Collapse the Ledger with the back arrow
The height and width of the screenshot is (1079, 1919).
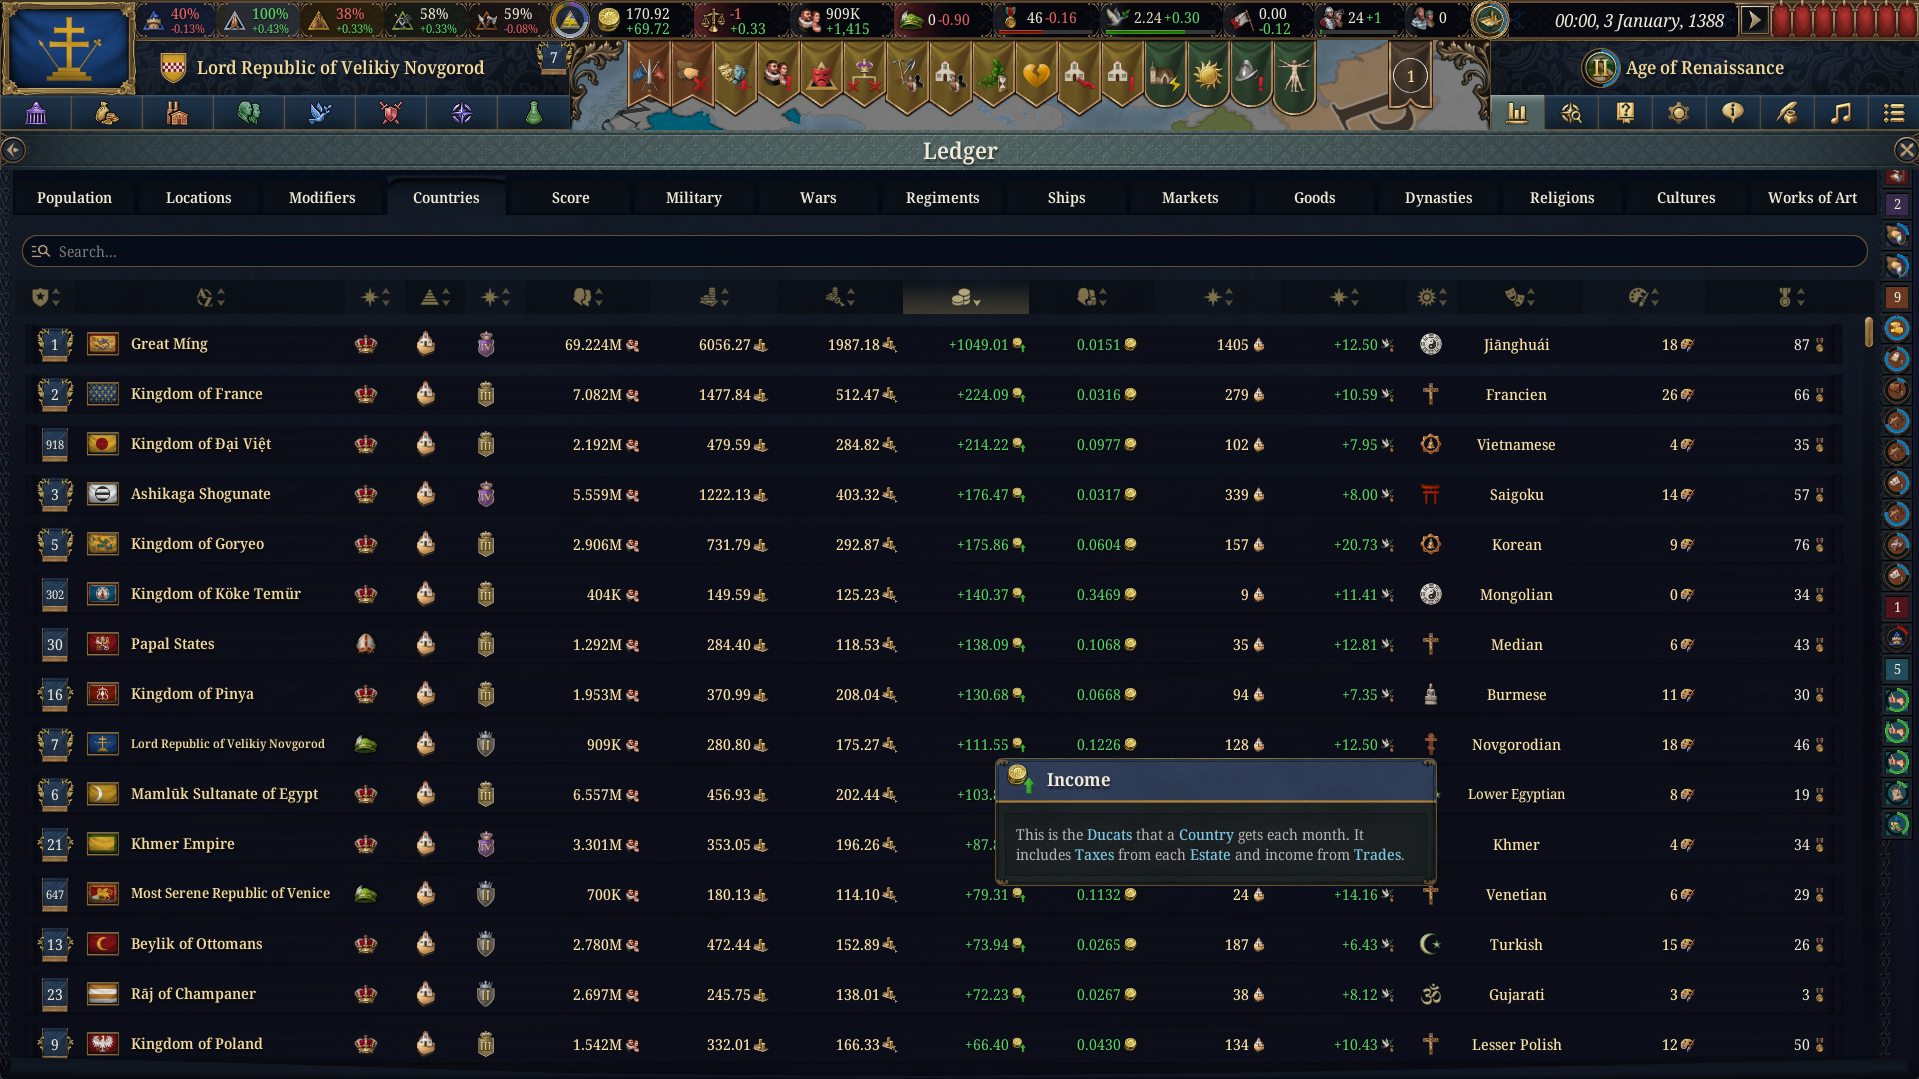point(13,150)
